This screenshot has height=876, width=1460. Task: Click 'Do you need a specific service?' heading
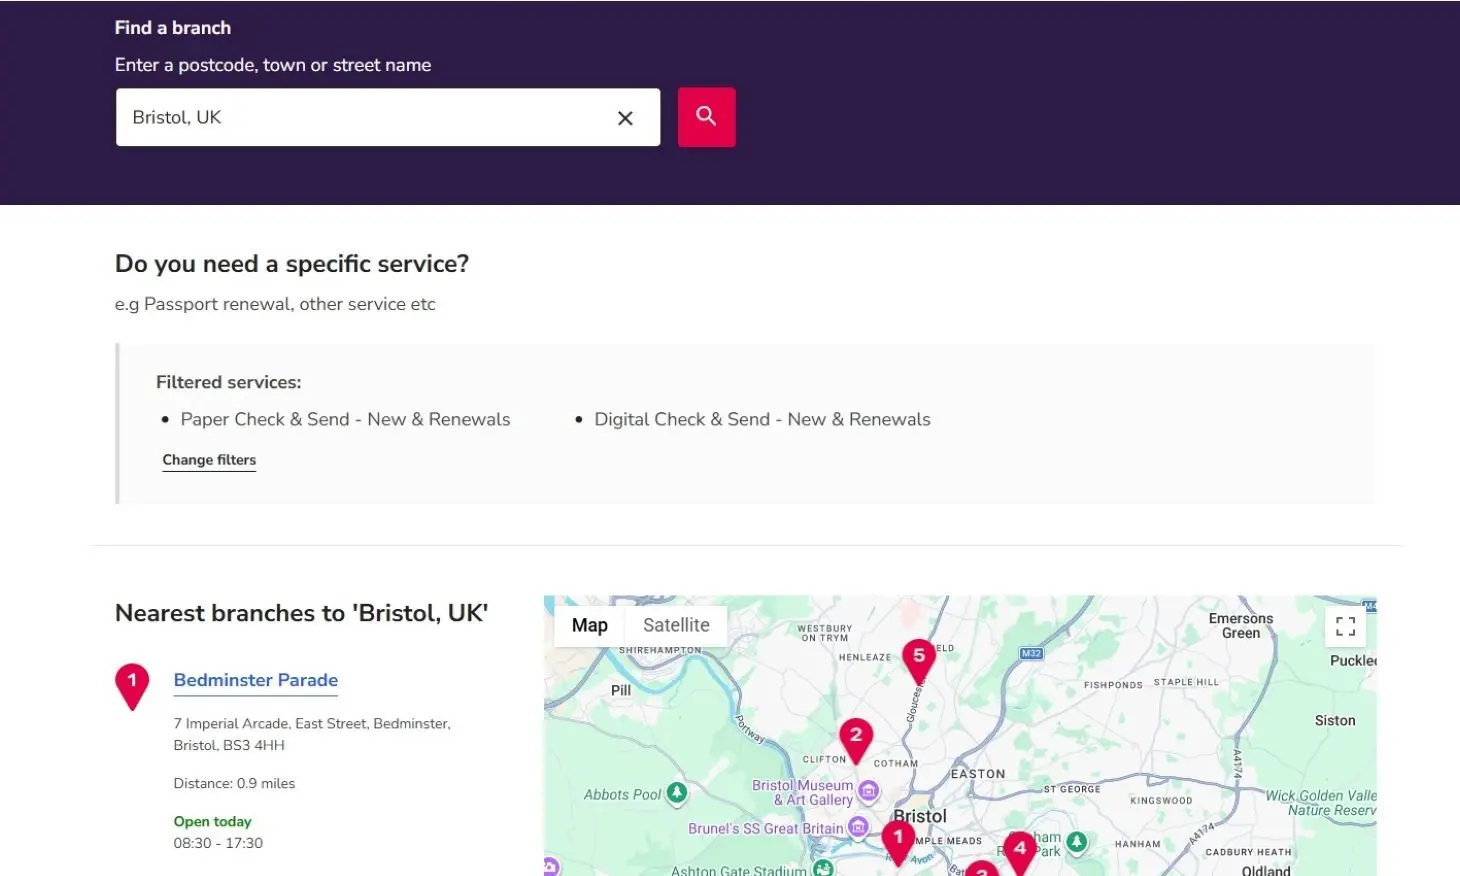click(292, 264)
